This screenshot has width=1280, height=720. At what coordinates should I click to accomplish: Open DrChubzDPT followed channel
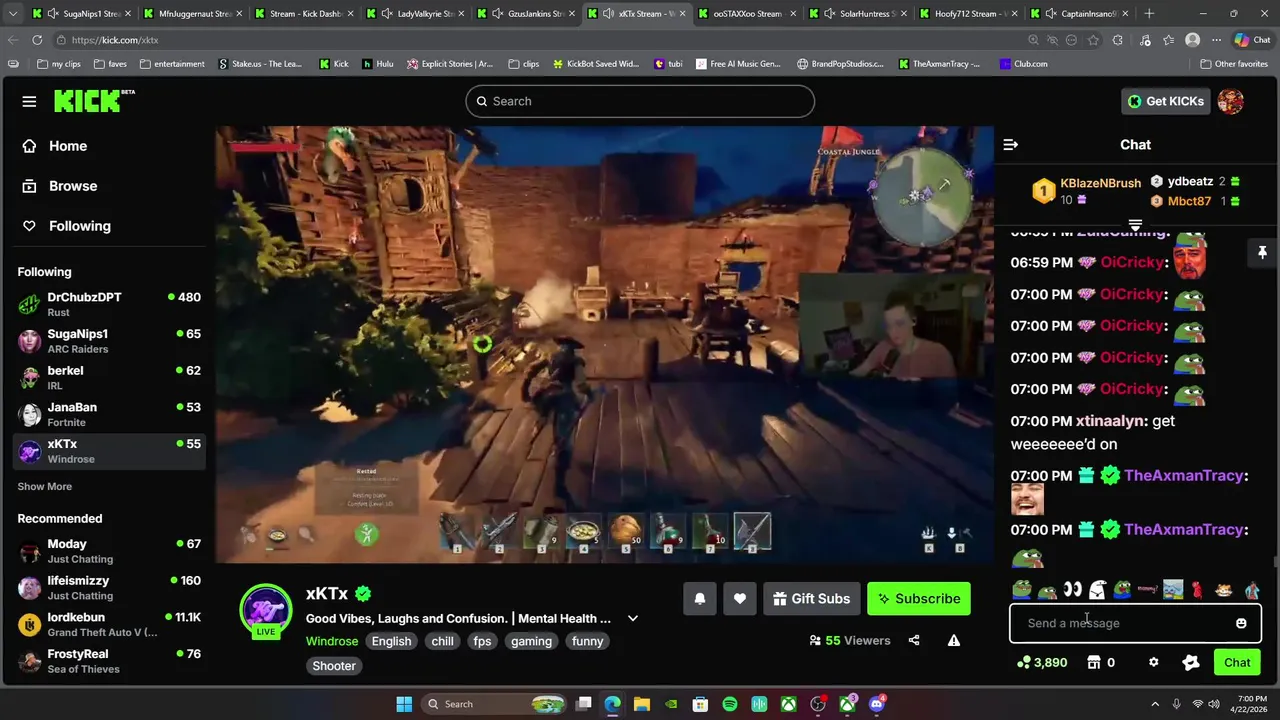click(x=110, y=304)
